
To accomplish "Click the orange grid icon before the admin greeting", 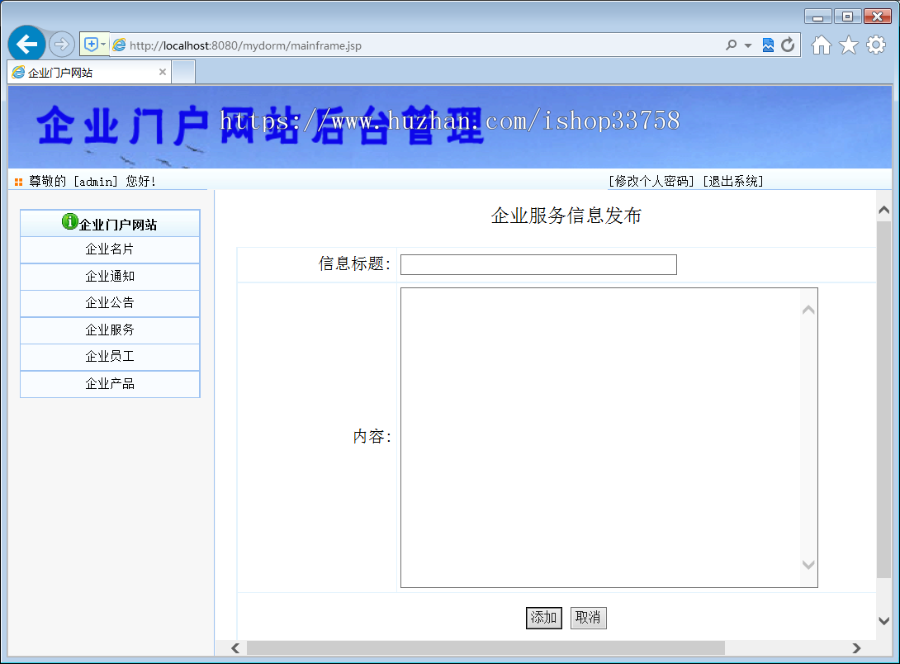I will (x=17, y=181).
